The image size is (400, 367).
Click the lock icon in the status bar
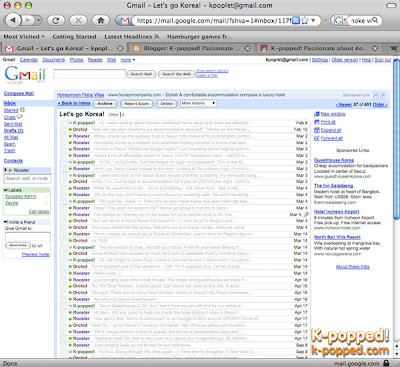[x=386, y=363]
